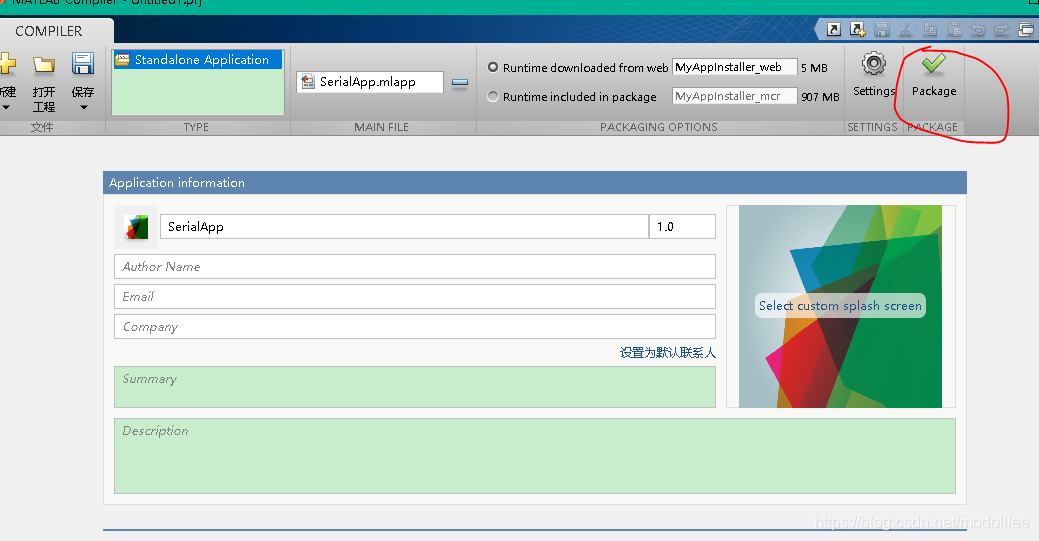This screenshot has width=1039, height=541.
Task: Click the Package checkmark button
Action: tap(934, 76)
